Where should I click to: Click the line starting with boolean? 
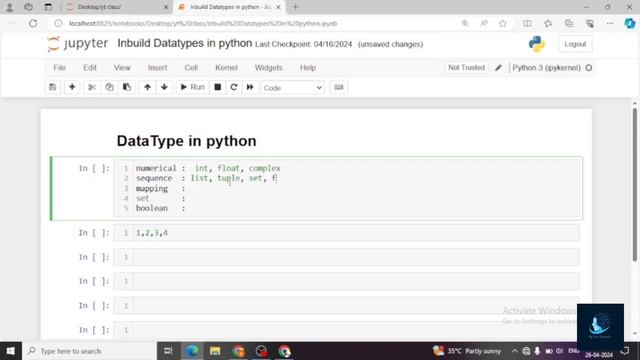161,208
